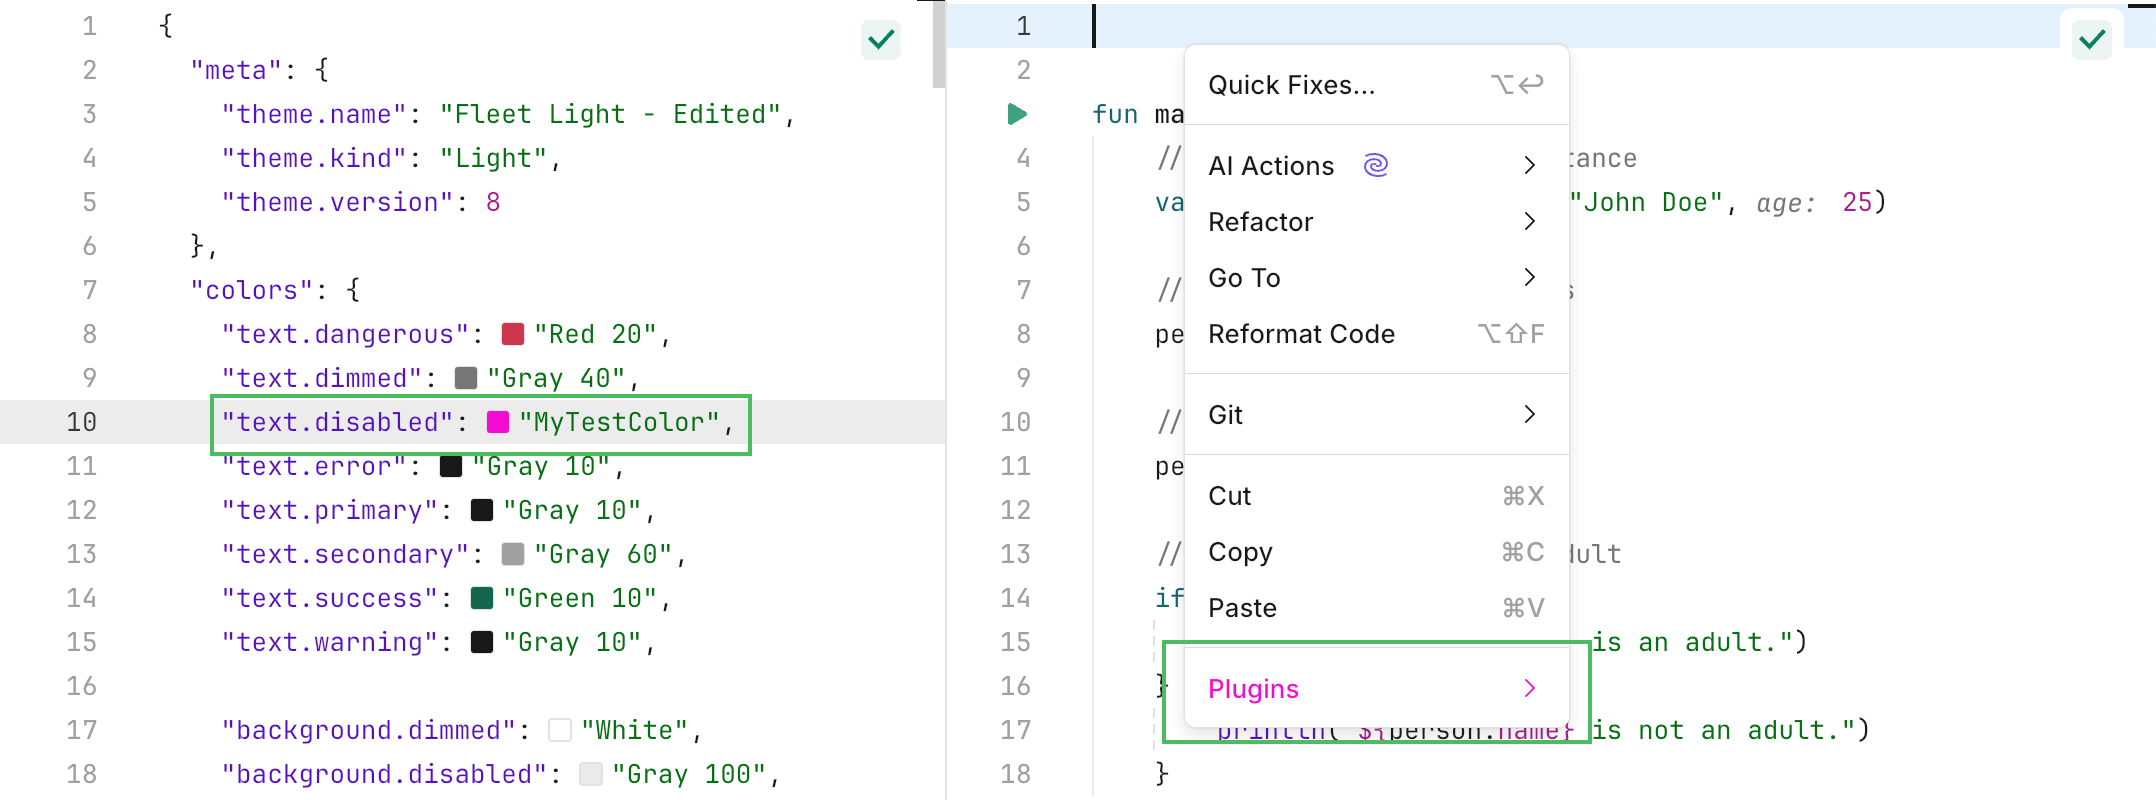Image resolution: width=2156 pixels, height=800 pixels.
Task: Choose Copy from the context menu
Action: click(x=1376, y=551)
